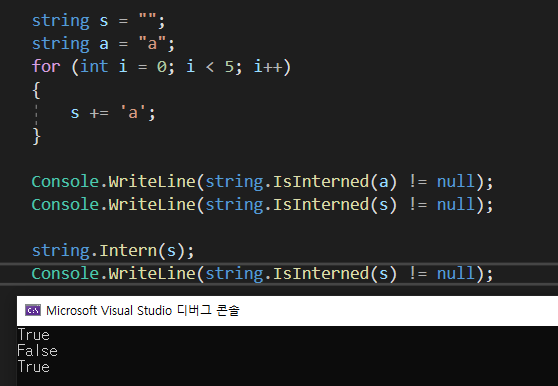The width and height of the screenshot is (558, 386).
Task: Click the 'string.Intern(s);' line
Action: coord(113,250)
